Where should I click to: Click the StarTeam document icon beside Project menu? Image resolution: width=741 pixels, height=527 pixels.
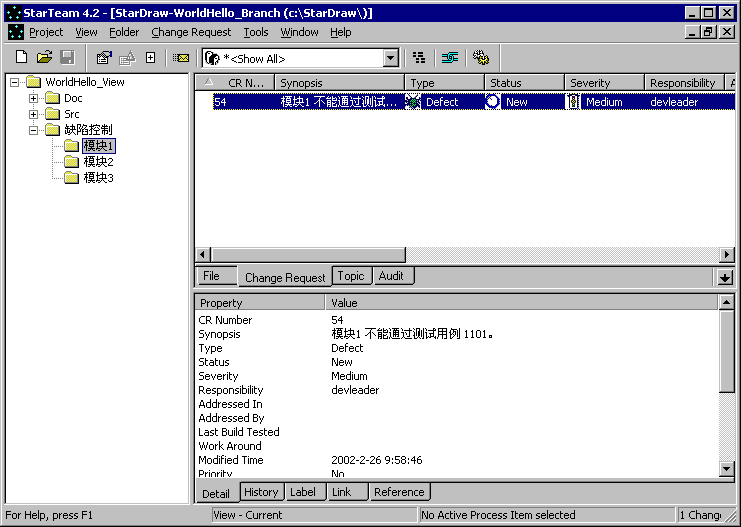coord(16,32)
